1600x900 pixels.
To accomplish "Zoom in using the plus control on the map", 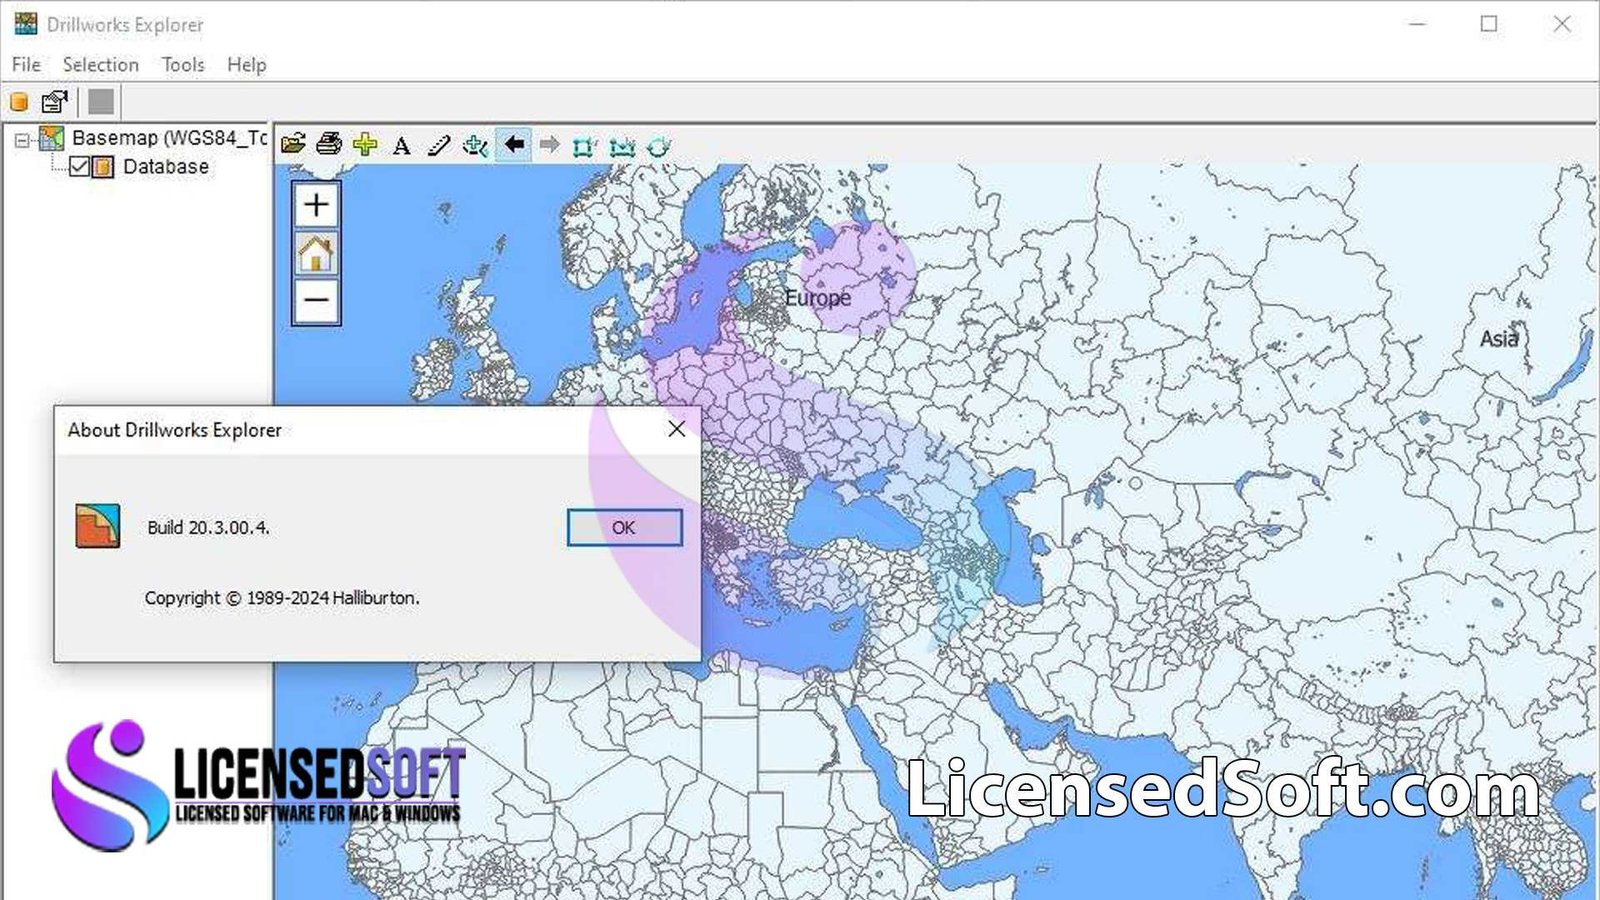I will (315, 206).
